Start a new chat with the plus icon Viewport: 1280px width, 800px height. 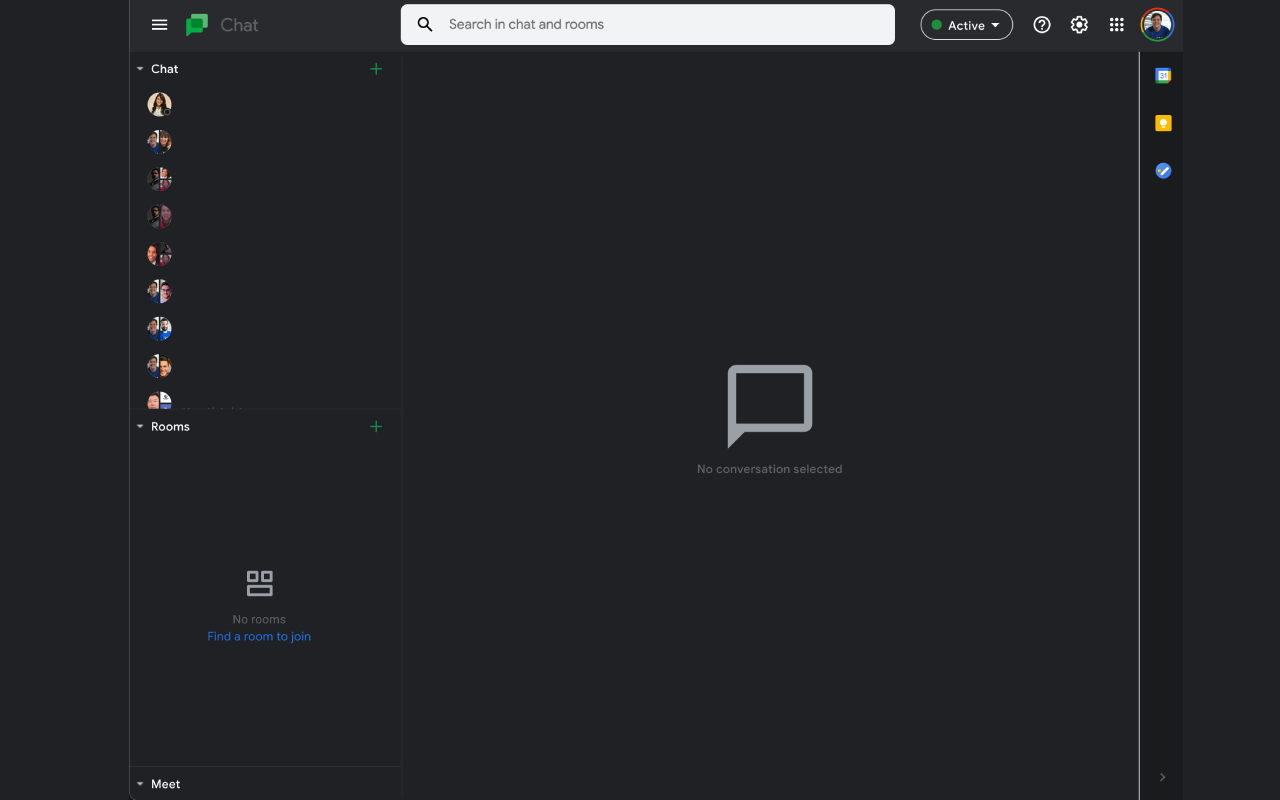376,68
